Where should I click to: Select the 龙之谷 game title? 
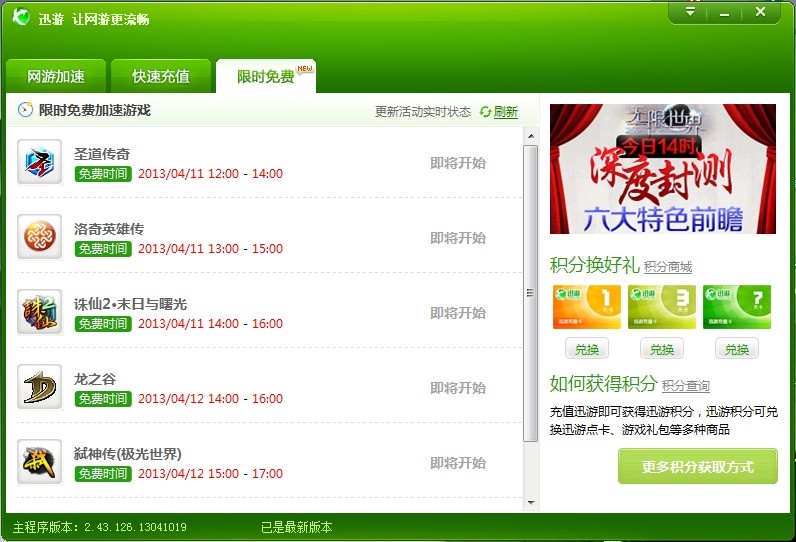95,379
